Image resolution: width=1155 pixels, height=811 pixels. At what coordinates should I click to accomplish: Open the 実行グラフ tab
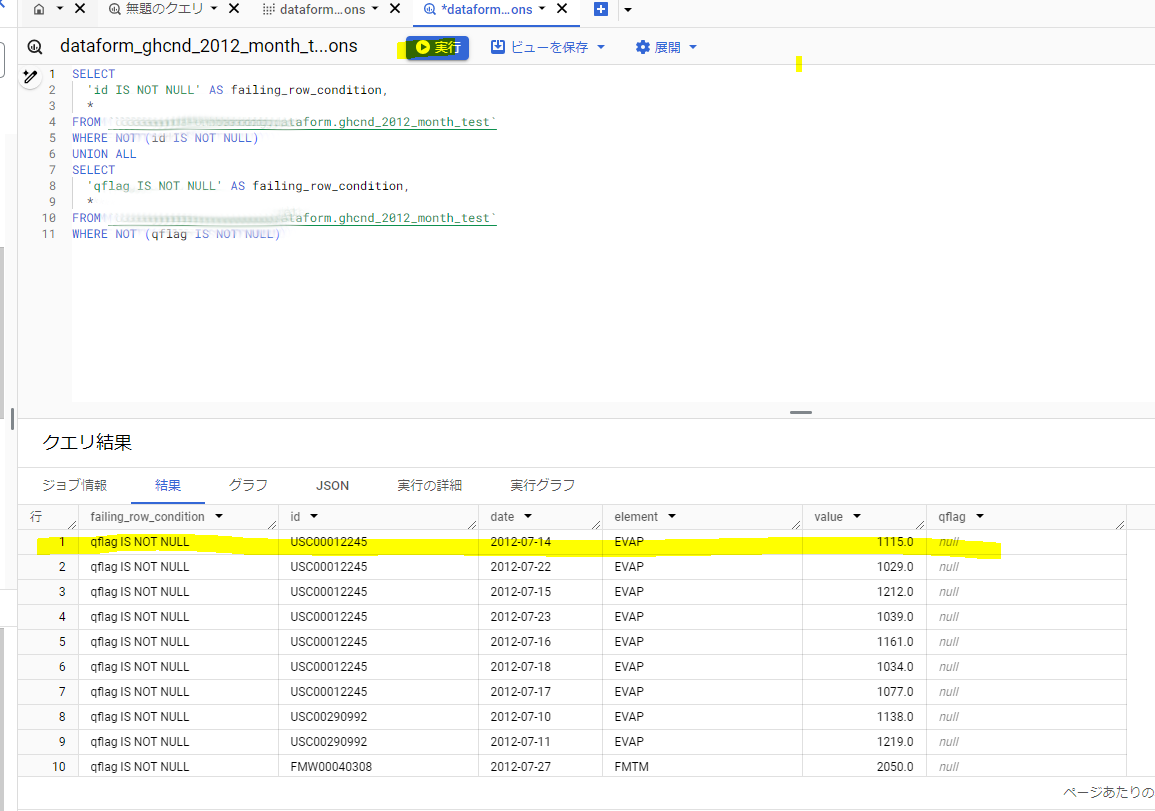tap(543, 485)
